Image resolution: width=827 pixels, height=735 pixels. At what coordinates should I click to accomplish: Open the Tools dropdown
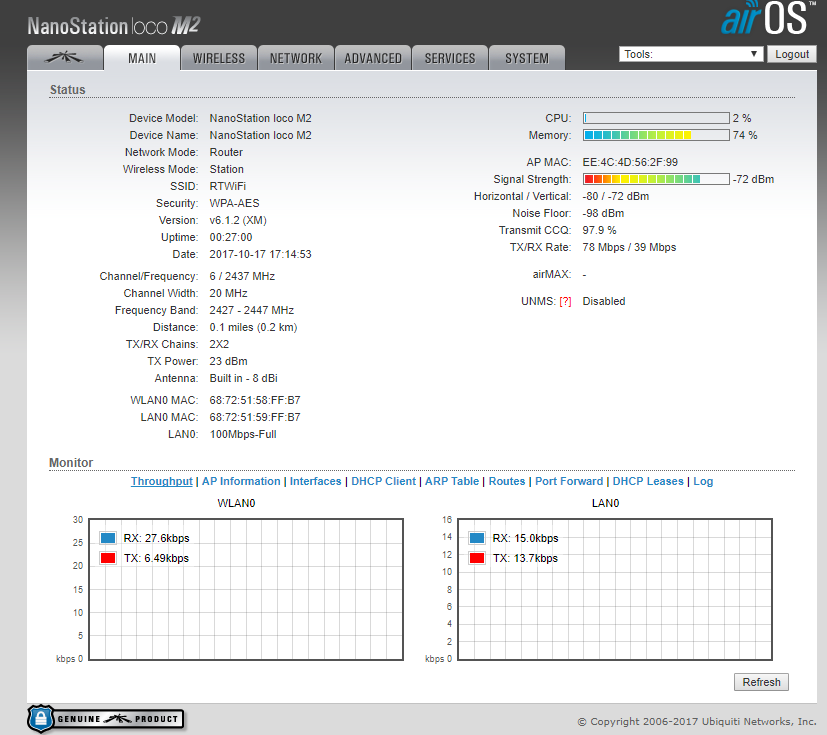691,54
